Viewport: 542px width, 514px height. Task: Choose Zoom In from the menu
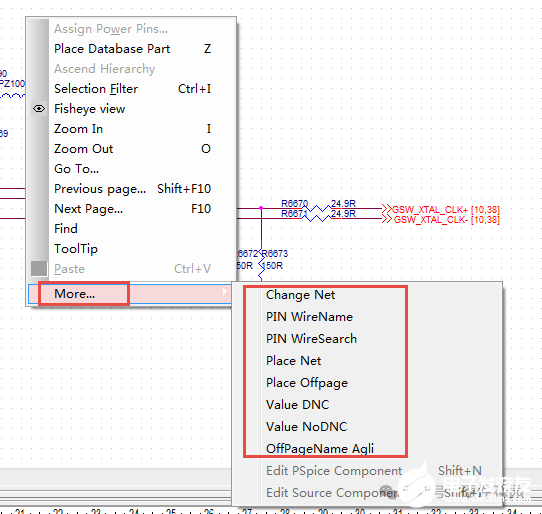pos(131,129)
